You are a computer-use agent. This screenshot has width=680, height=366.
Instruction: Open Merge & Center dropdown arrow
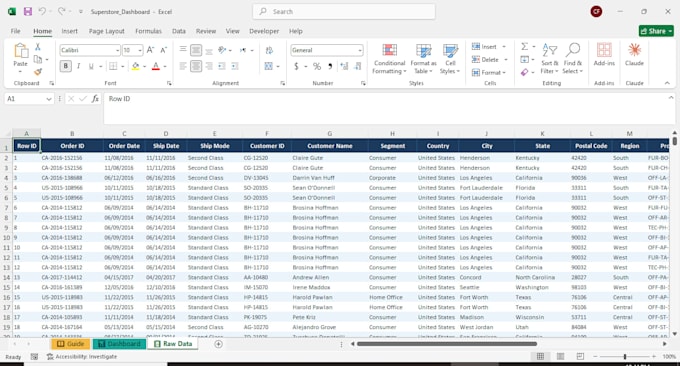[278, 66]
